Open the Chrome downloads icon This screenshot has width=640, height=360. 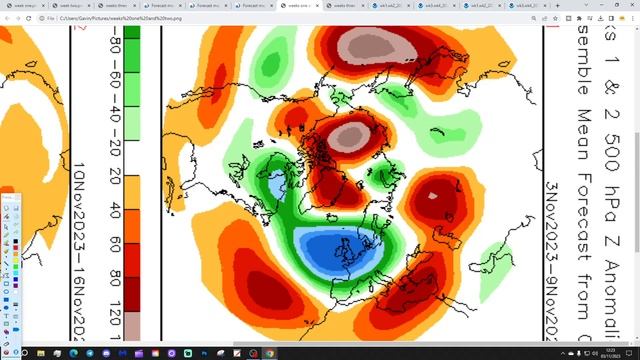click(600, 18)
